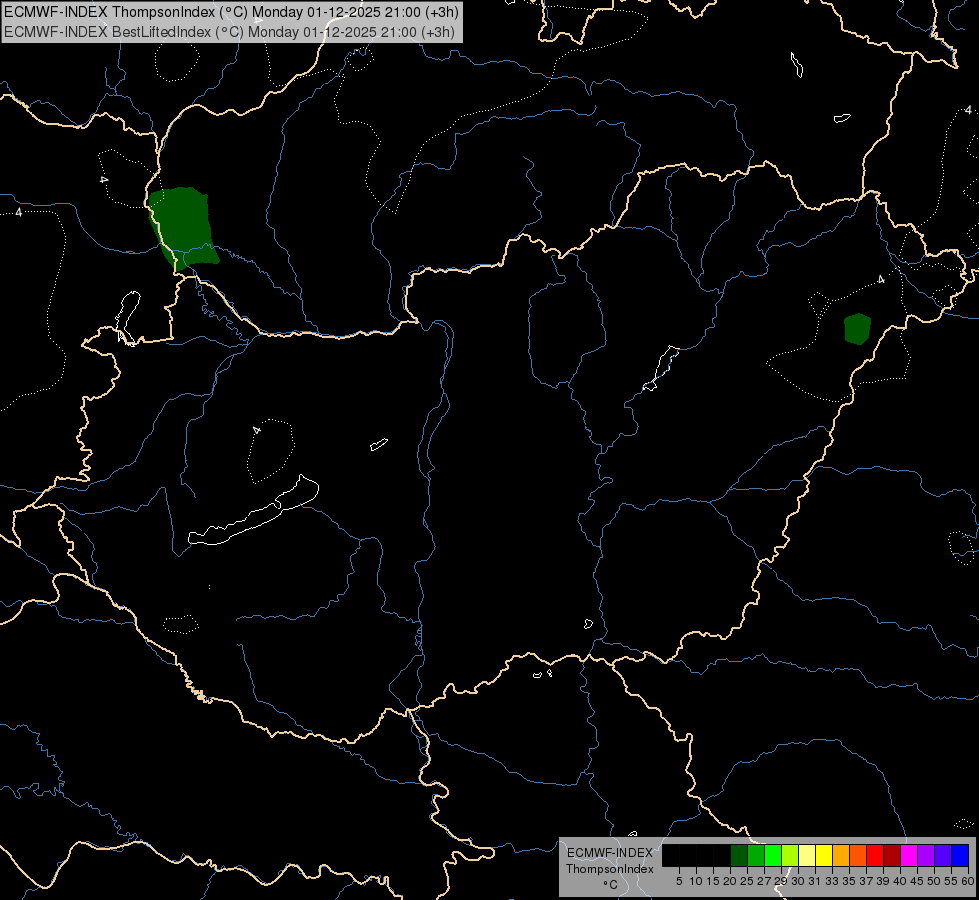
Task: Pick the blue 55-60 legend swatch
Action: pyautogui.click(x=960, y=855)
